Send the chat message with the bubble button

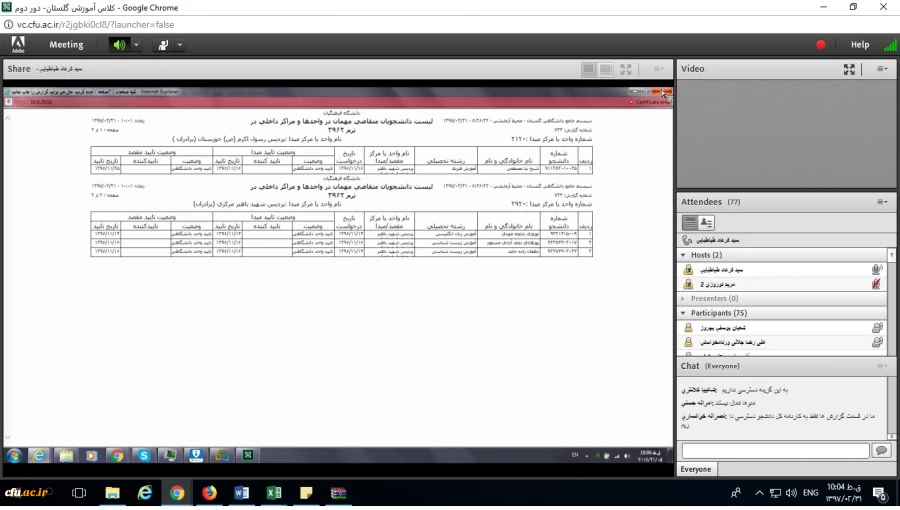pyautogui.click(x=880, y=451)
